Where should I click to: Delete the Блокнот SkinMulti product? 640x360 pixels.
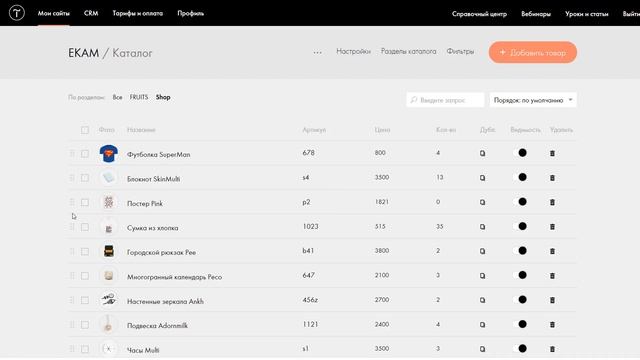point(552,178)
